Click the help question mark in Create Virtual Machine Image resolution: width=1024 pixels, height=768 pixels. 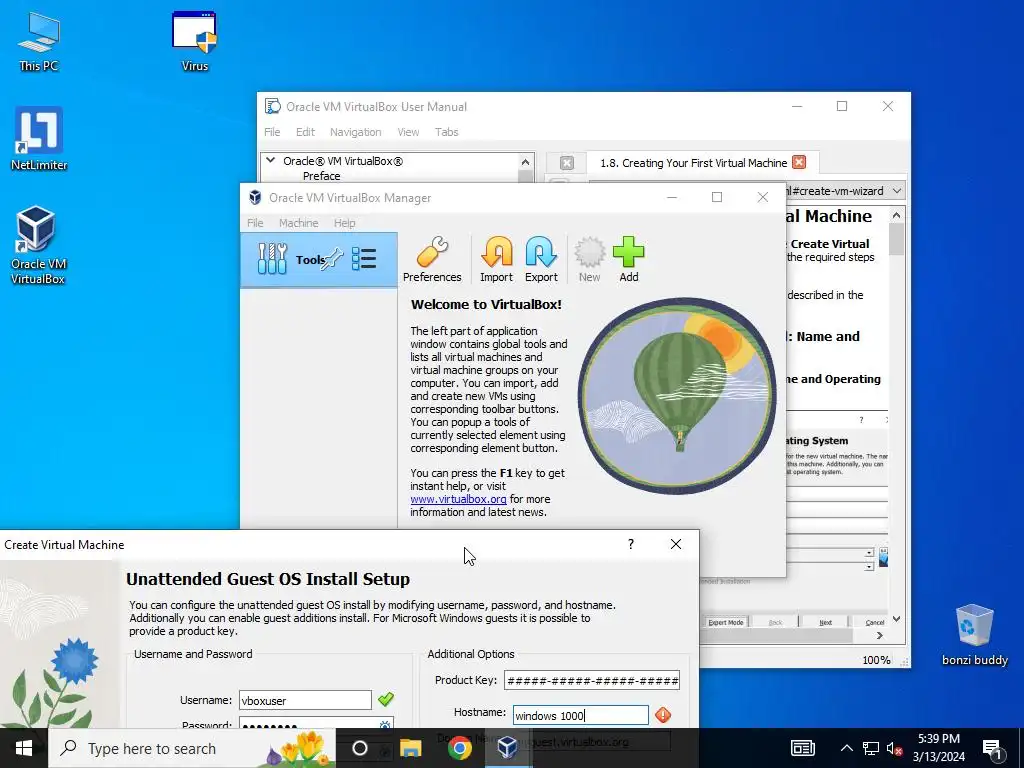631,544
